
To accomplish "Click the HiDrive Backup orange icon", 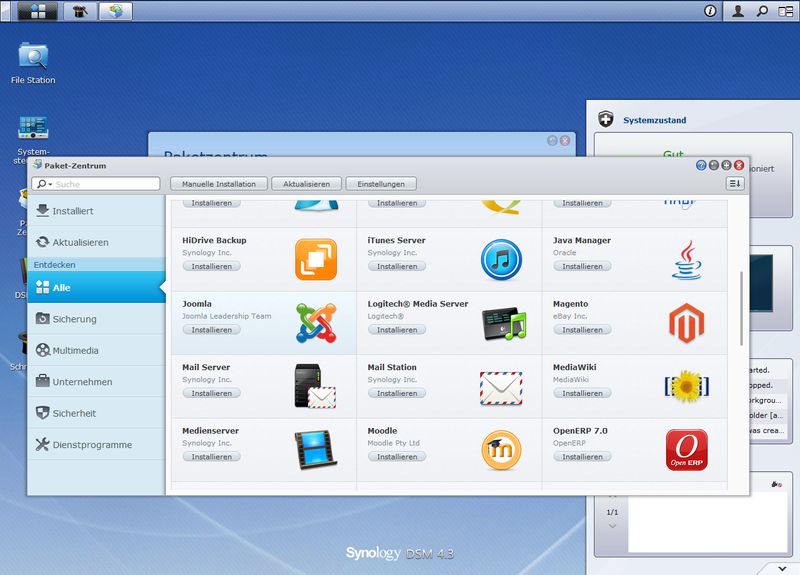I will pyautogui.click(x=316, y=259).
